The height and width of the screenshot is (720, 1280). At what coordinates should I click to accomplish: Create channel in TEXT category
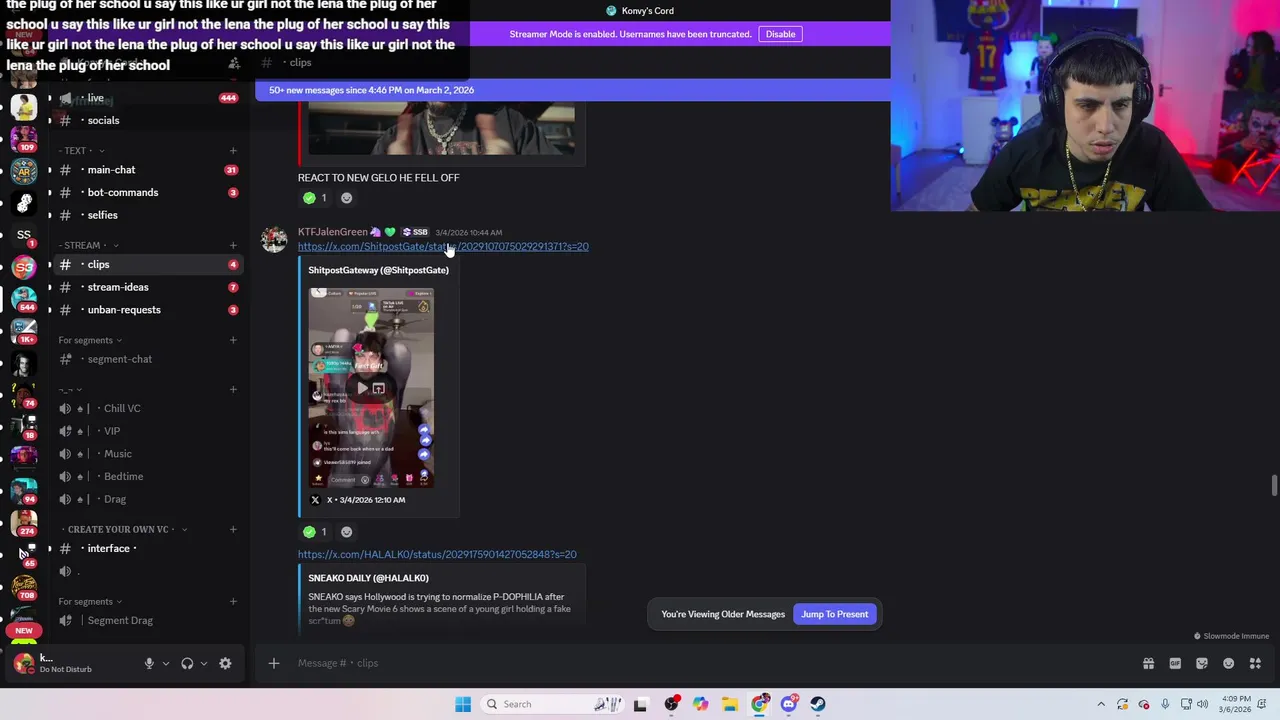pos(233,151)
